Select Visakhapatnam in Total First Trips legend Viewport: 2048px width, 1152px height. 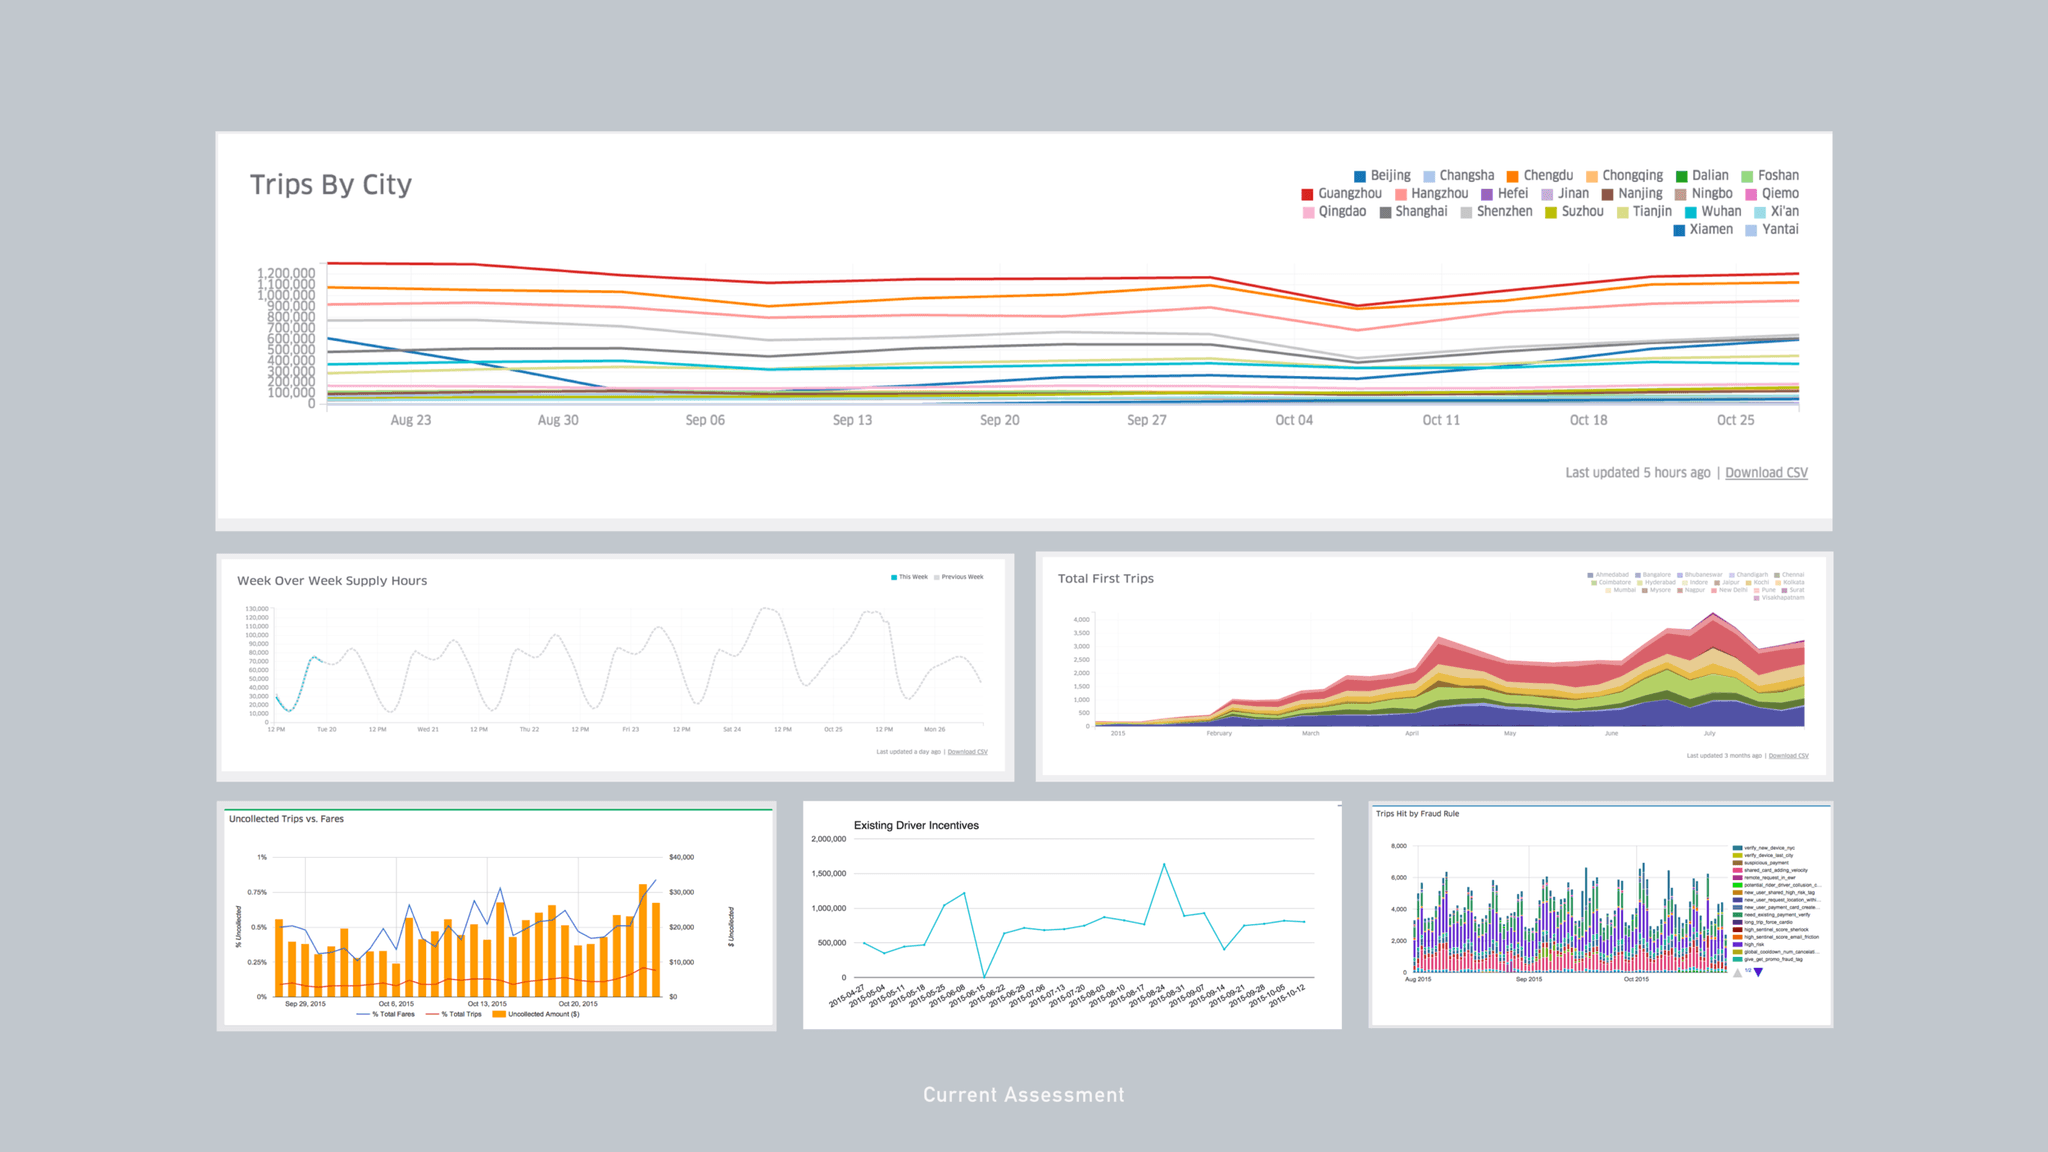pos(1779,598)
